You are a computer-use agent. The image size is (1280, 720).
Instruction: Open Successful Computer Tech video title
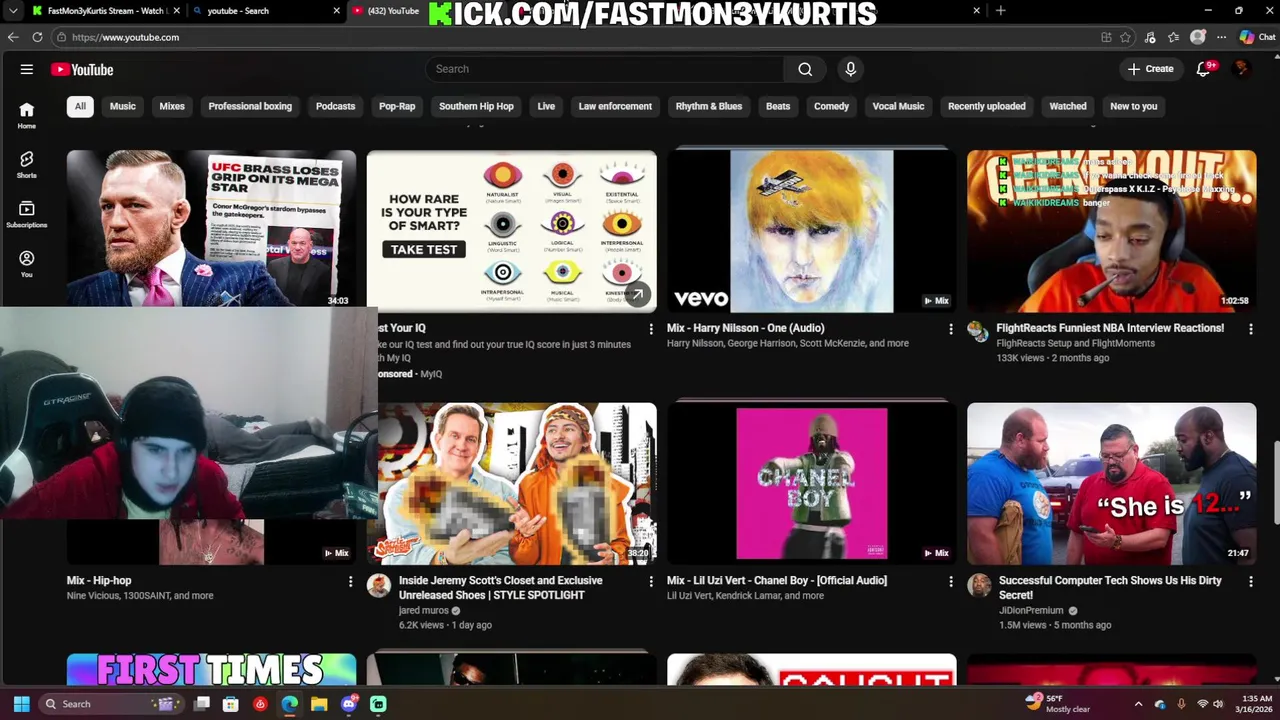(1110, 588)
